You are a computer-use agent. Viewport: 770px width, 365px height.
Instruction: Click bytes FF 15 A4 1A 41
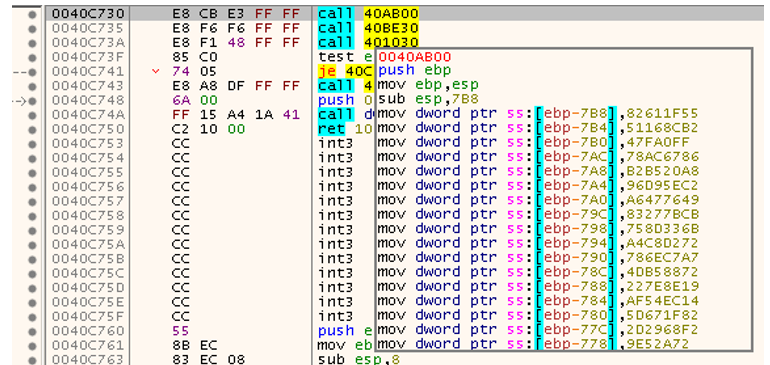[236, 115]
